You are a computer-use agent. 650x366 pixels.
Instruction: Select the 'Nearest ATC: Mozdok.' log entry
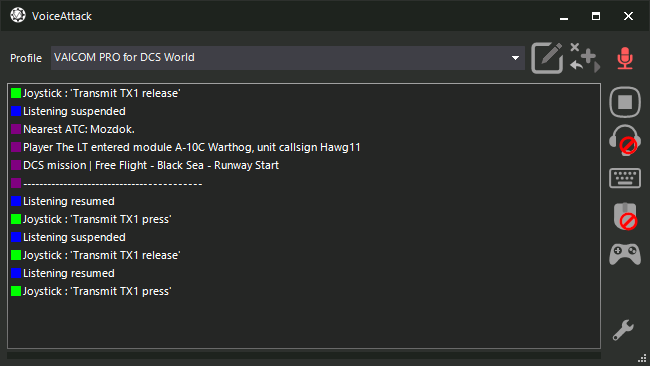(x=79, y=129)
